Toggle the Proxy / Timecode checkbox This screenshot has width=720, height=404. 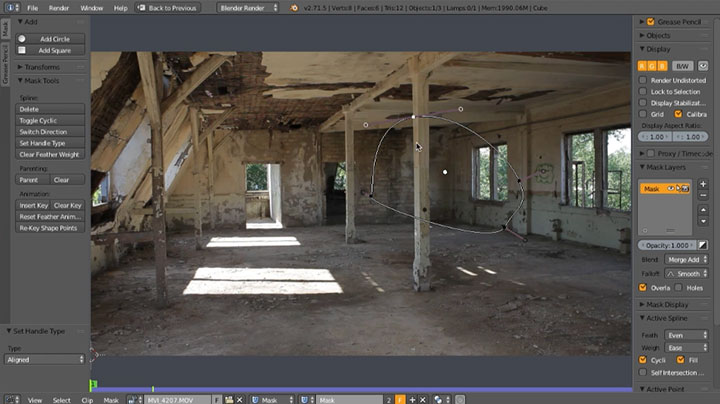[x=651, y=153]
